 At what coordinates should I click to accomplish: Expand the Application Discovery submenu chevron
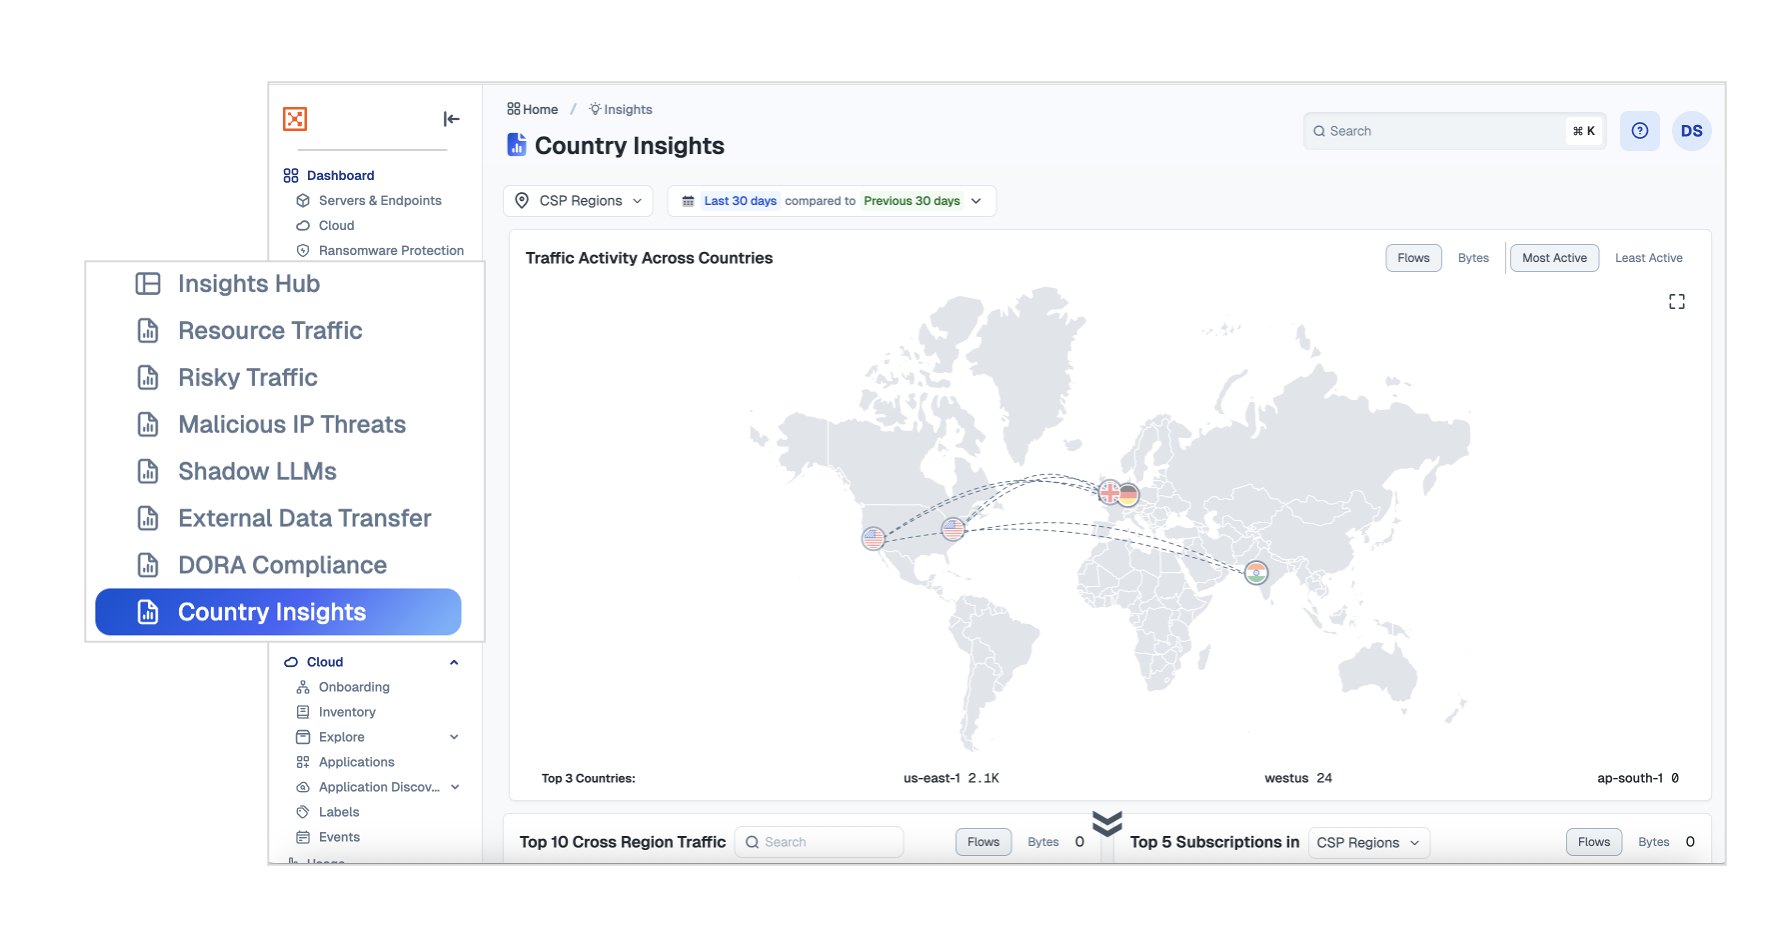tap(455, 788)
